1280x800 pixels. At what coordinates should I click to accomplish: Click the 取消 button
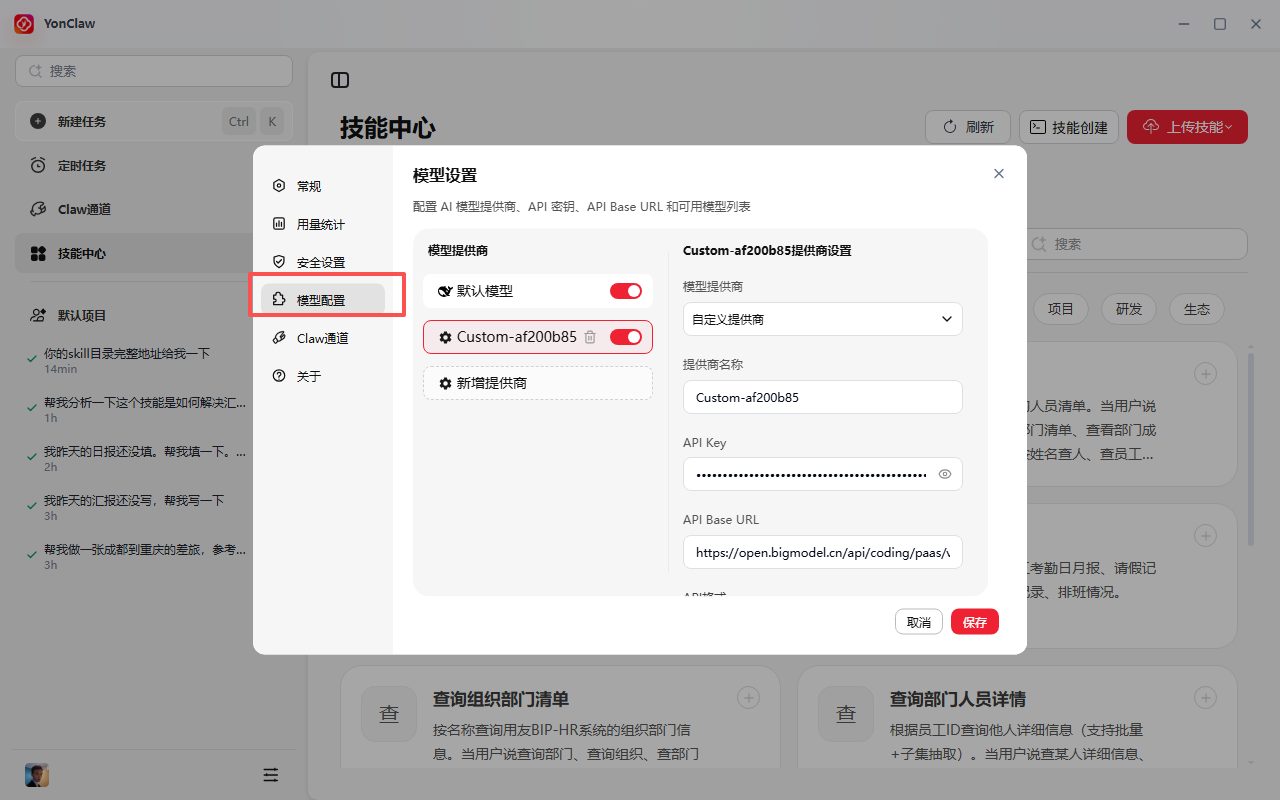coord(919,622)
